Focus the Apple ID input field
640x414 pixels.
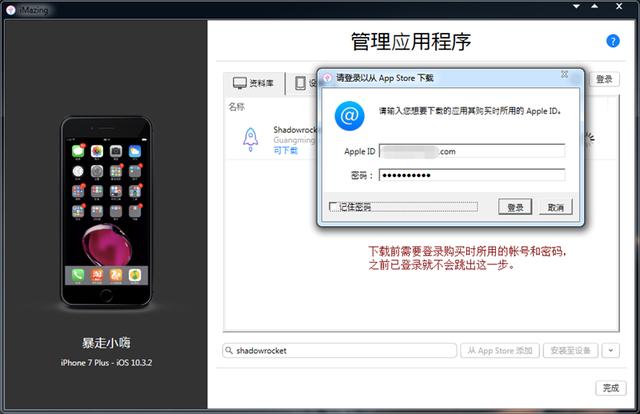click(x=472, y=151)
